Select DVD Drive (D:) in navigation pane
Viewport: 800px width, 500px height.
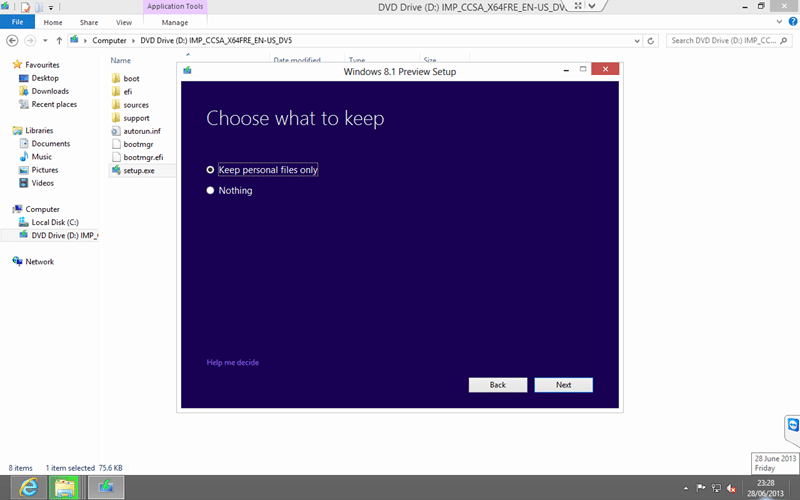[64, 235]
